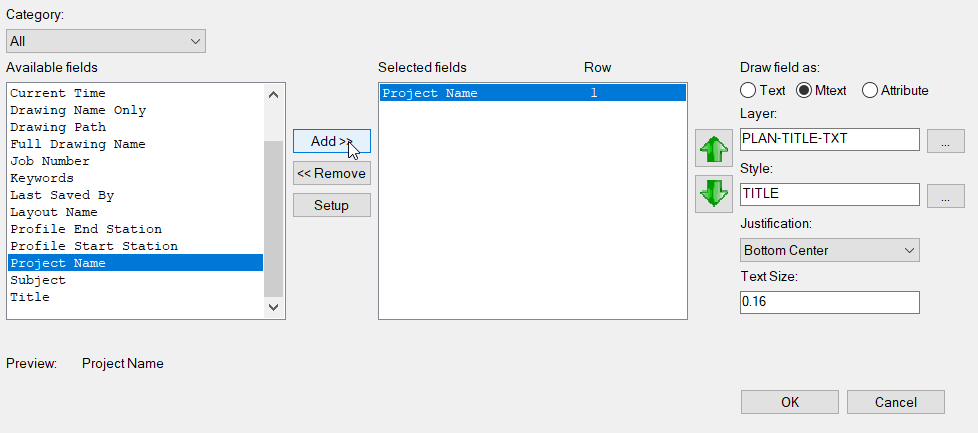Select Profile Start Station field

coord(136,246)
